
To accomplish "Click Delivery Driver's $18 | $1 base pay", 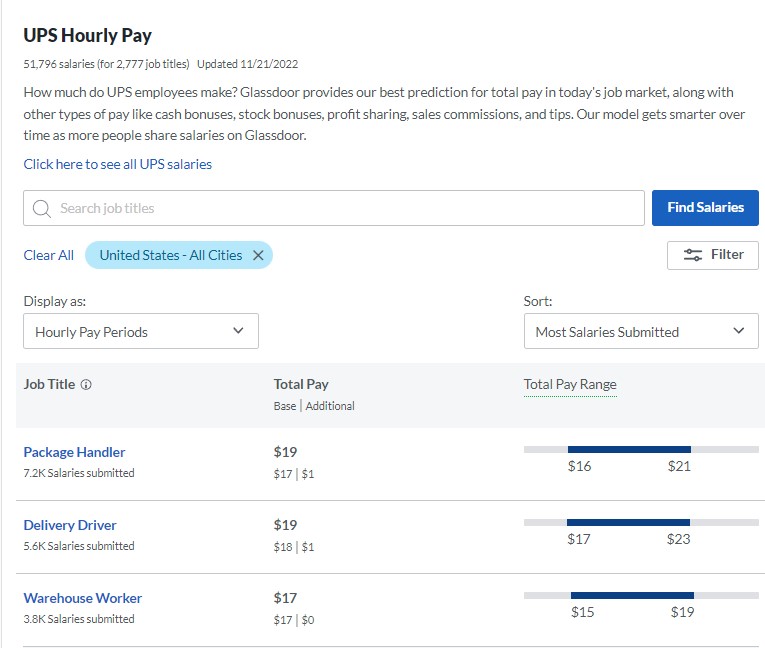I will pyautogui.click(x=294, y=547).
